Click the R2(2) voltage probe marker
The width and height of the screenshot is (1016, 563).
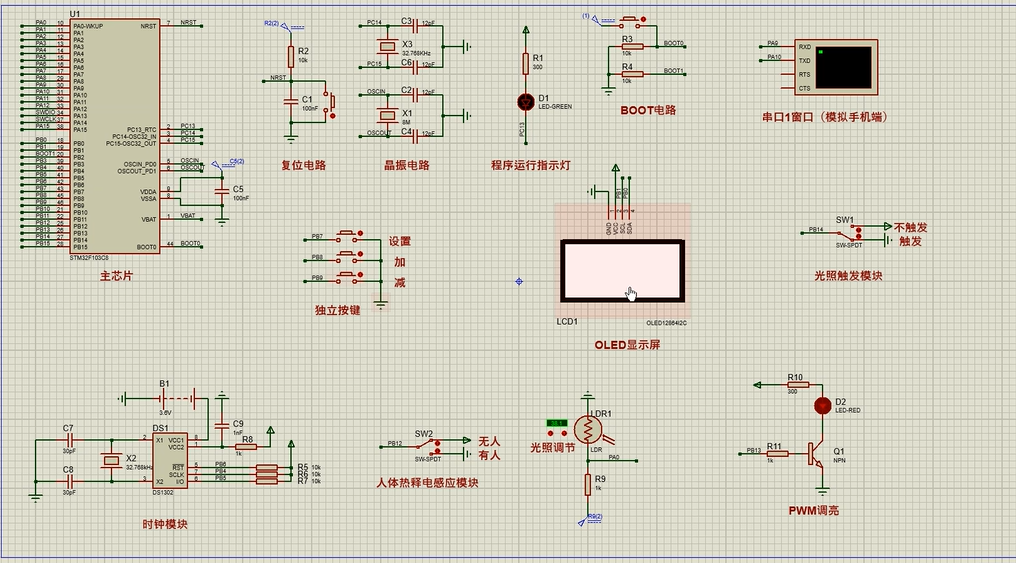click(284, 25)
